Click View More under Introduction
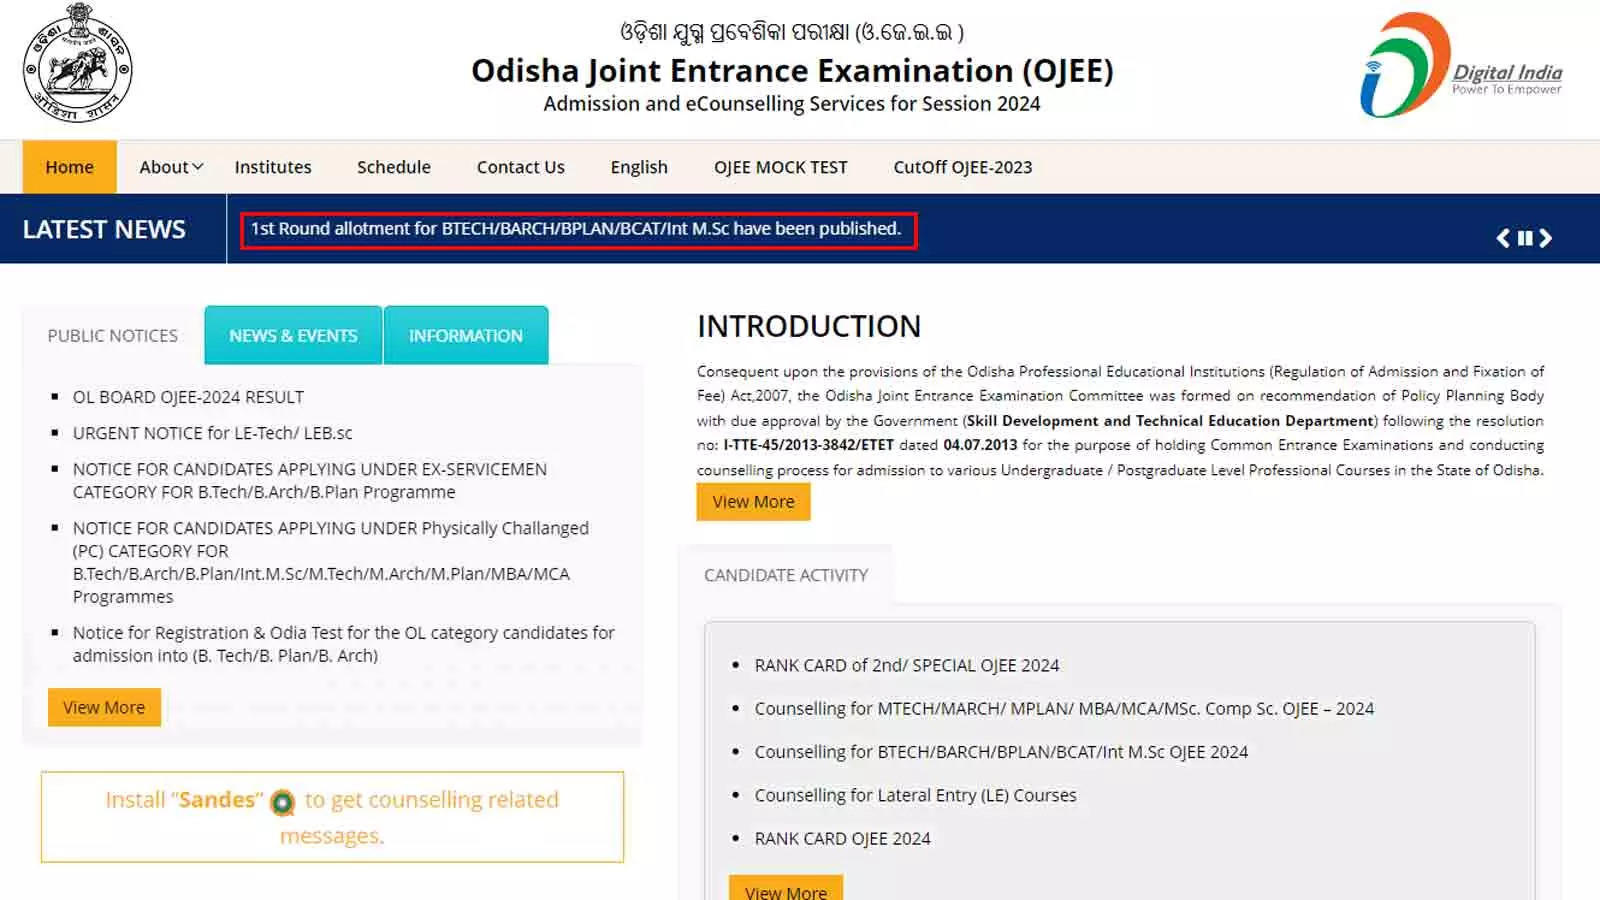The width and height of the screenshot is (1600, 900). [754, 501]
